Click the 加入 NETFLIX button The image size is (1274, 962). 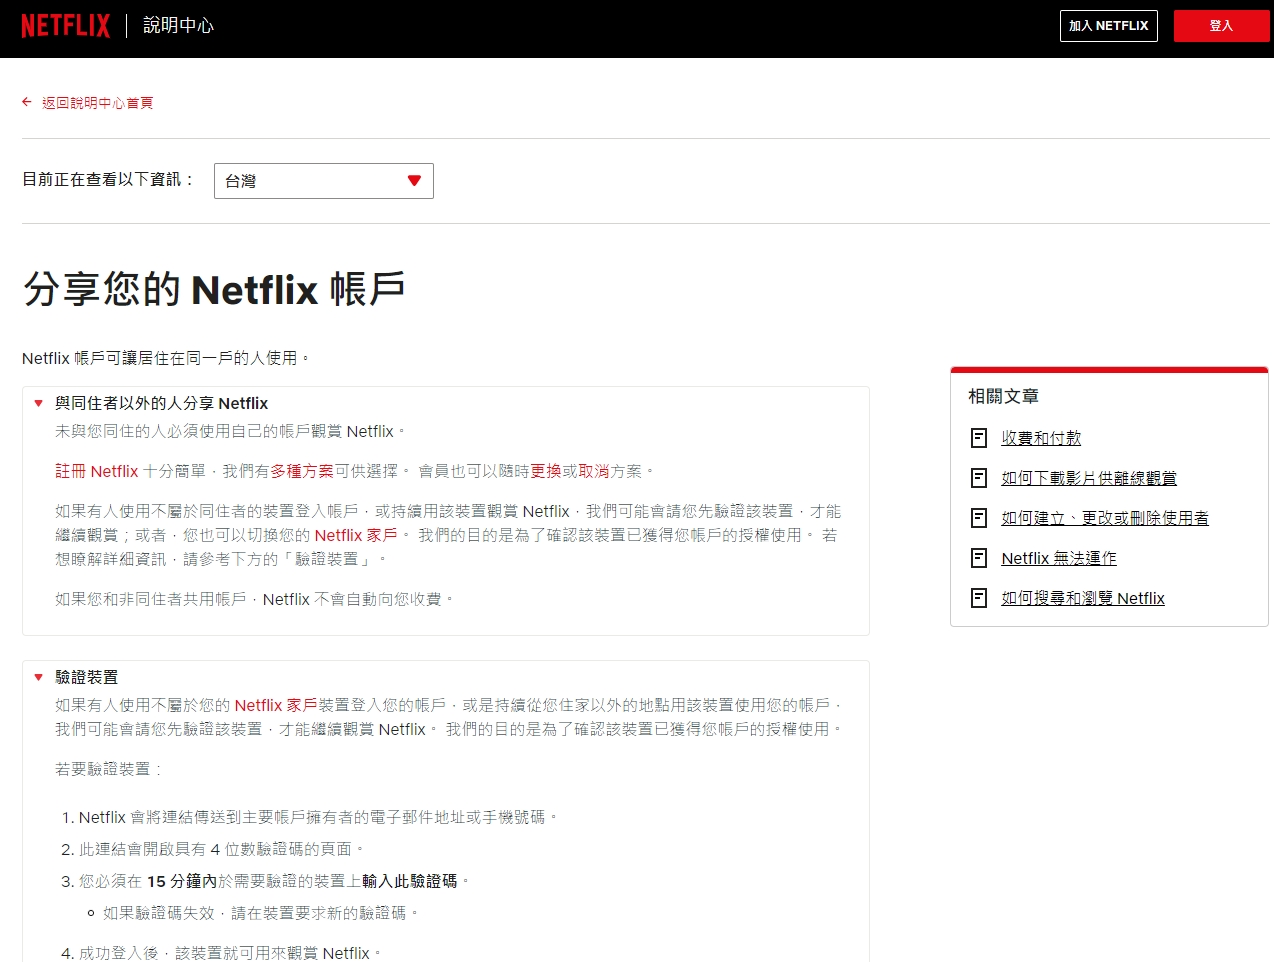click(x=1108, y=26)
